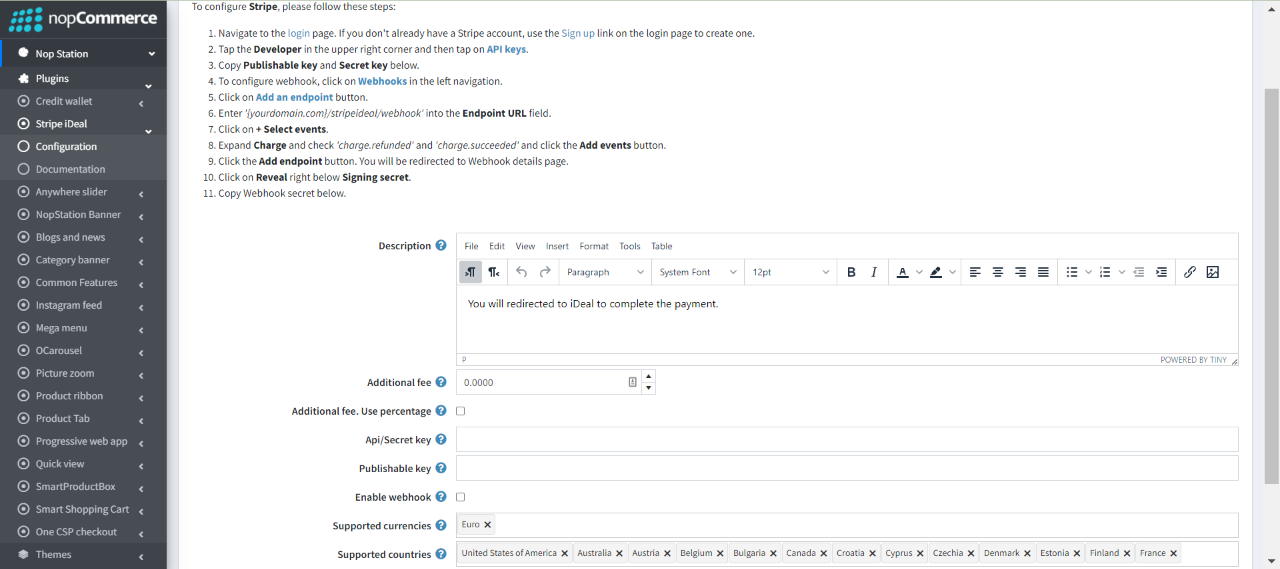Open the editor File menu
The image size is (1280, 569).
(x=471, y=246)
